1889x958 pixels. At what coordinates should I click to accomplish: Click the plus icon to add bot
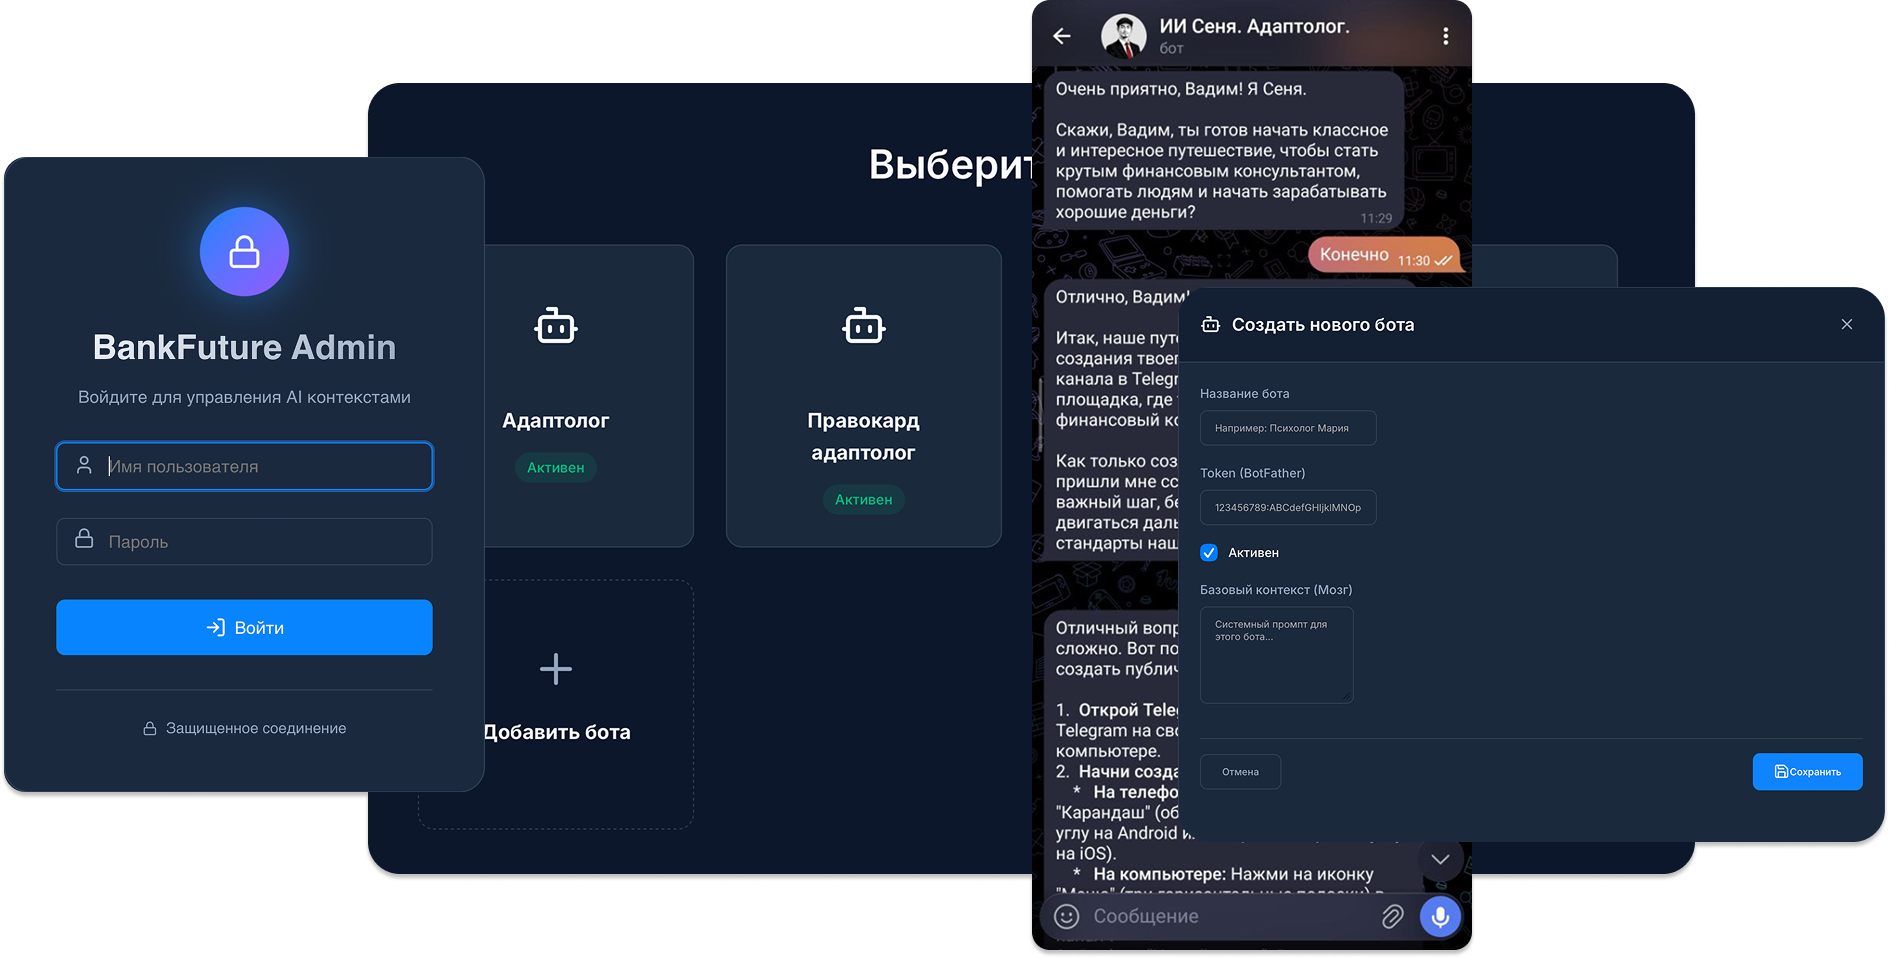[556, 669]
